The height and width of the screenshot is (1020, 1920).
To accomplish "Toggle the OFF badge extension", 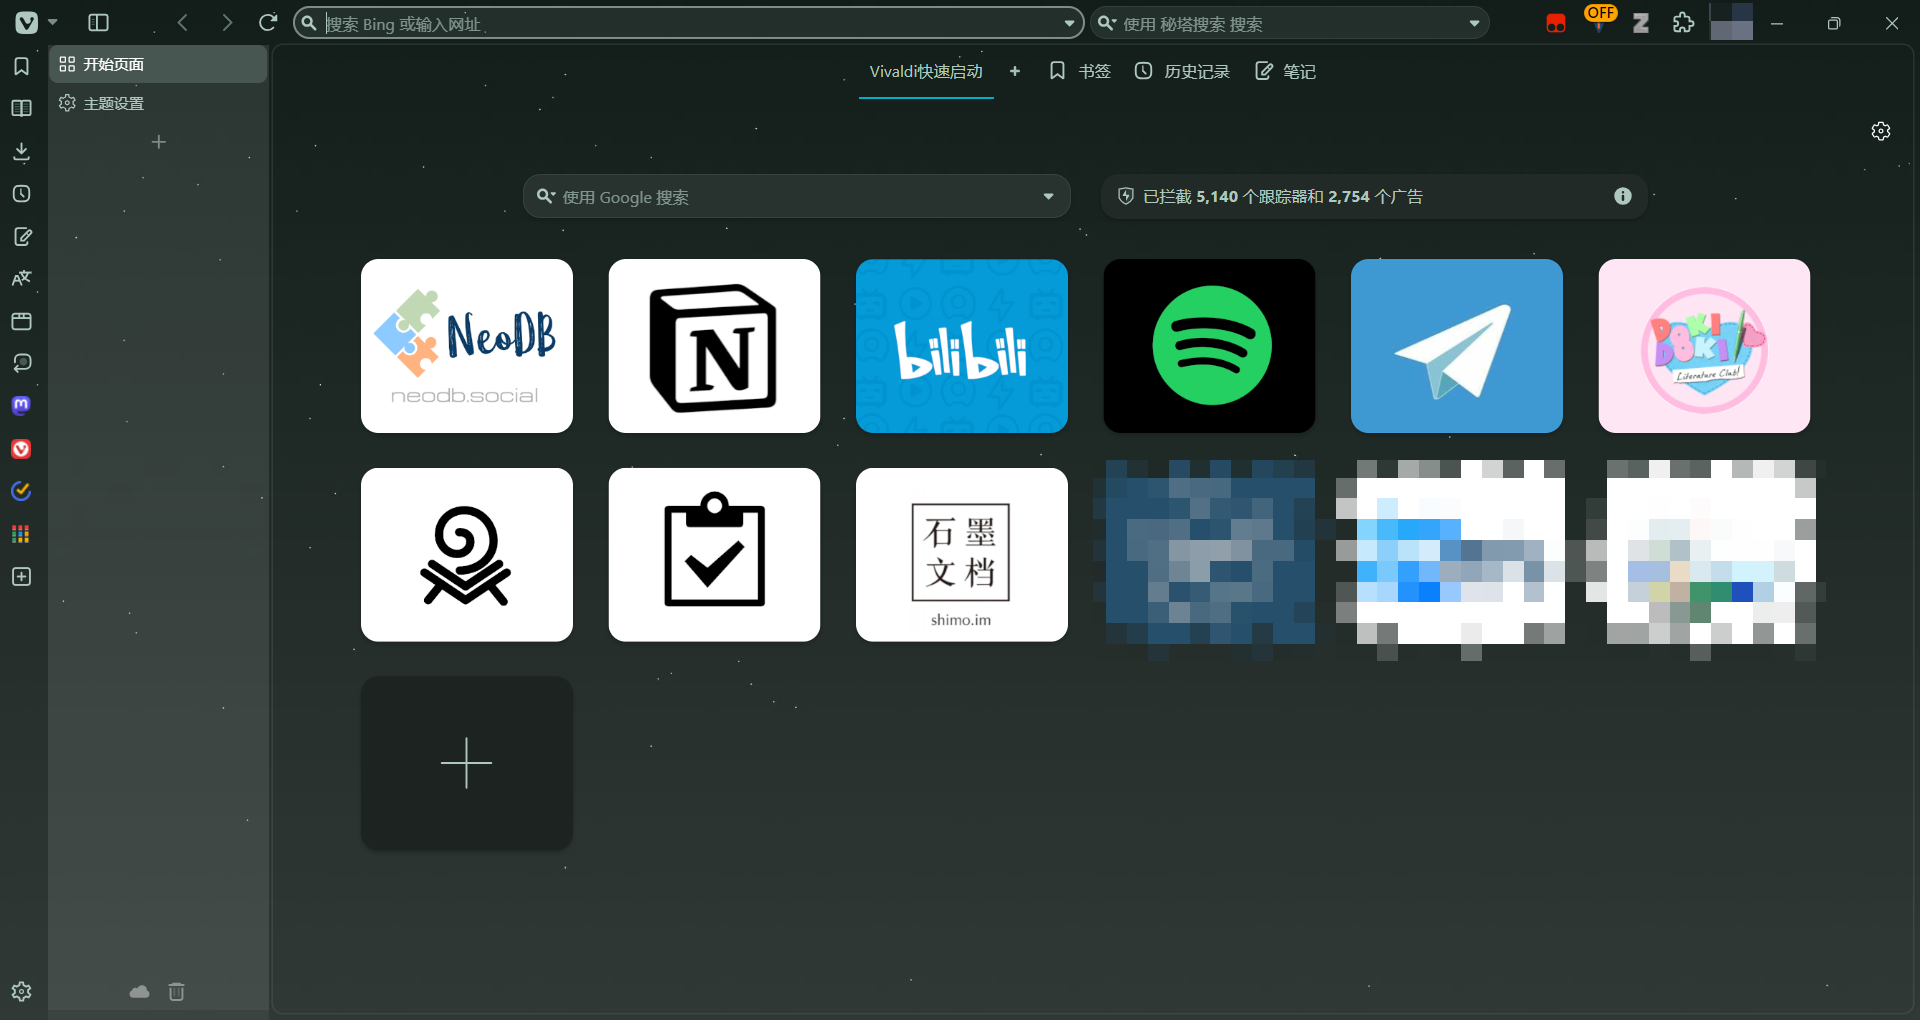I will click(x=1600, y=18).
